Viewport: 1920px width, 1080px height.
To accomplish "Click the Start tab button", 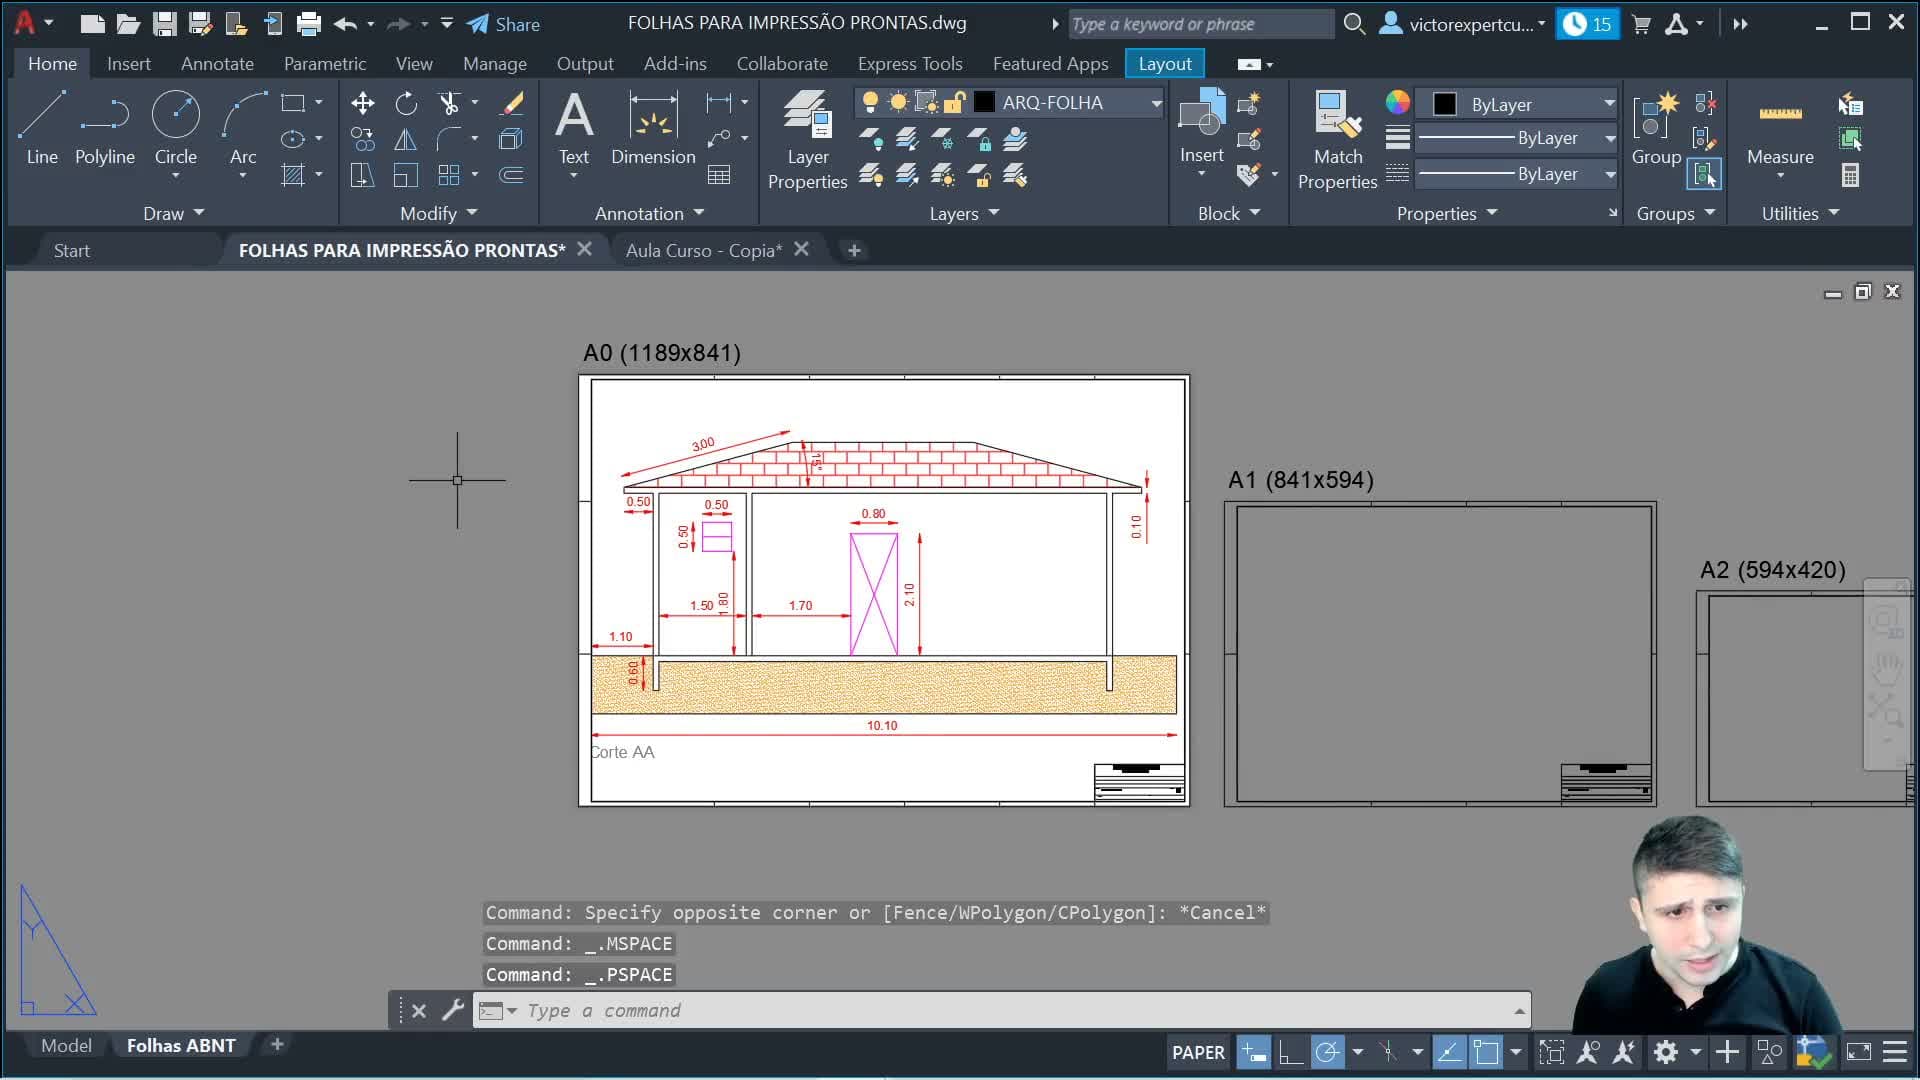I will pyautogui.click(x=72, y=250).
